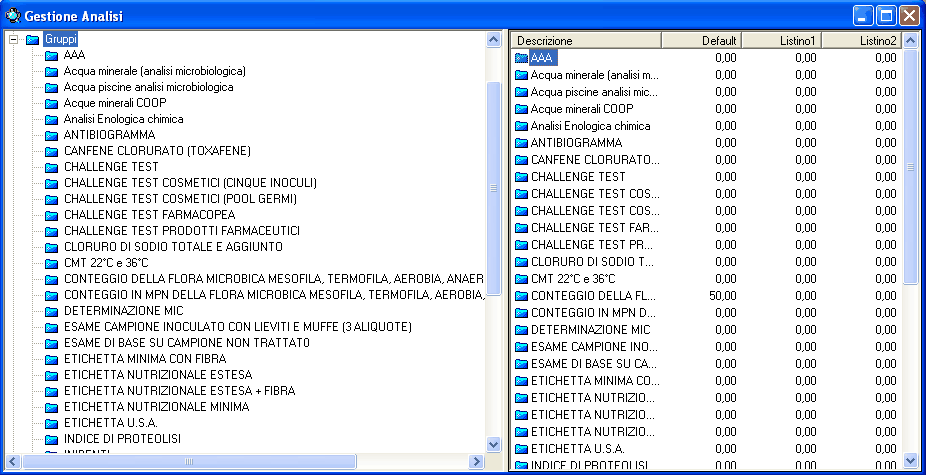Select Acqua minerale (analisi microbiologica) in tree

coord(154,71)
